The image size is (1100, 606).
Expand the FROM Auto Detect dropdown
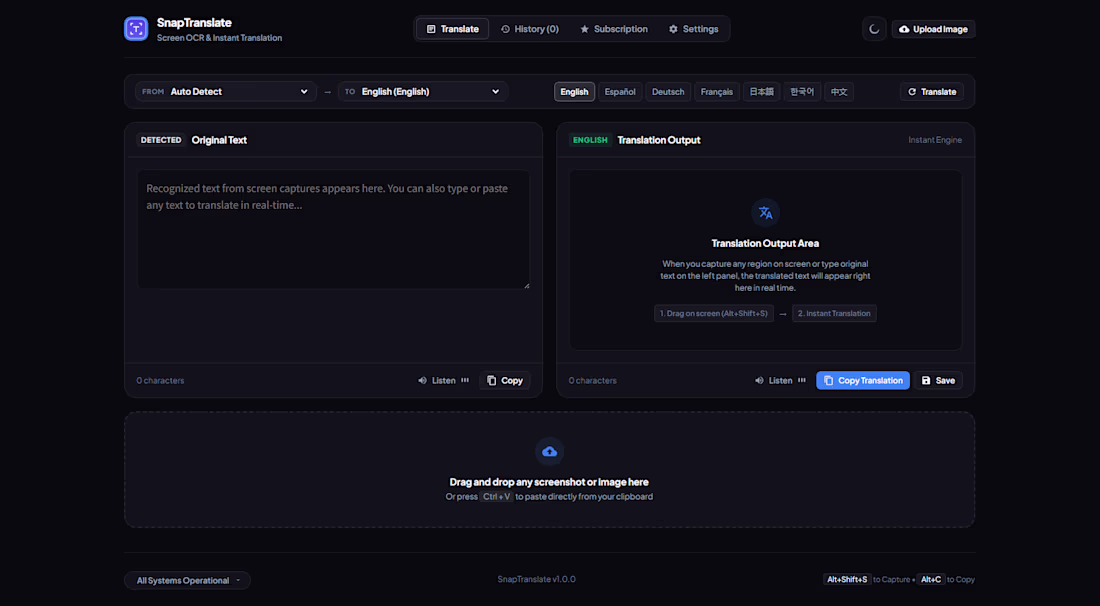coord(225,91)
